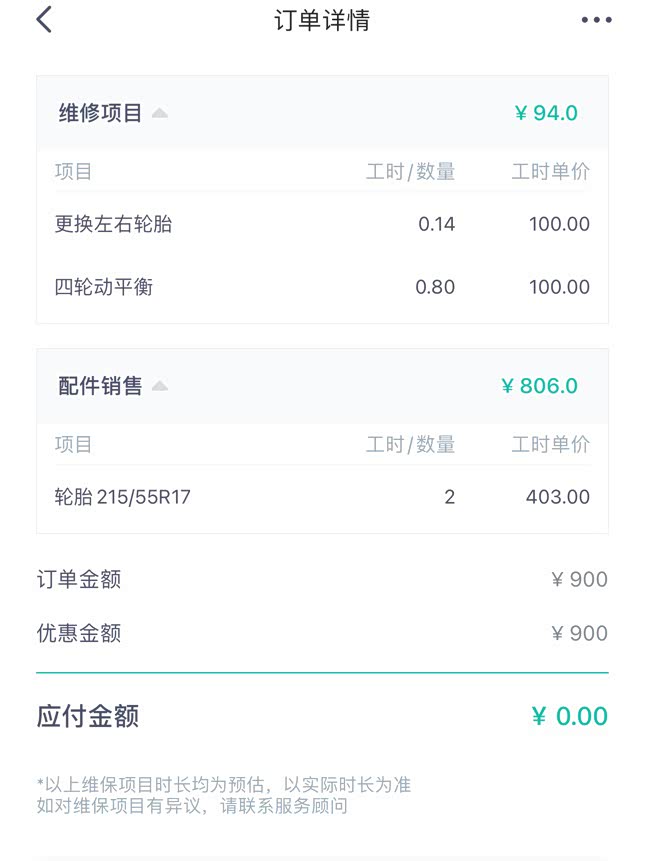Tap the 0.14 hours value
The height and width of the screenshot is (861, 645).
pos(436,224)
